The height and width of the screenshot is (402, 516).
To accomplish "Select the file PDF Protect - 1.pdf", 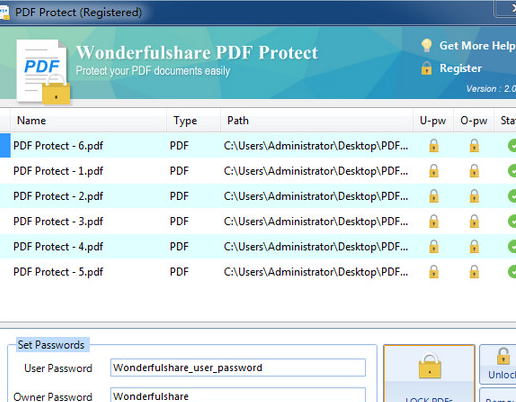I will pos(58,171).
